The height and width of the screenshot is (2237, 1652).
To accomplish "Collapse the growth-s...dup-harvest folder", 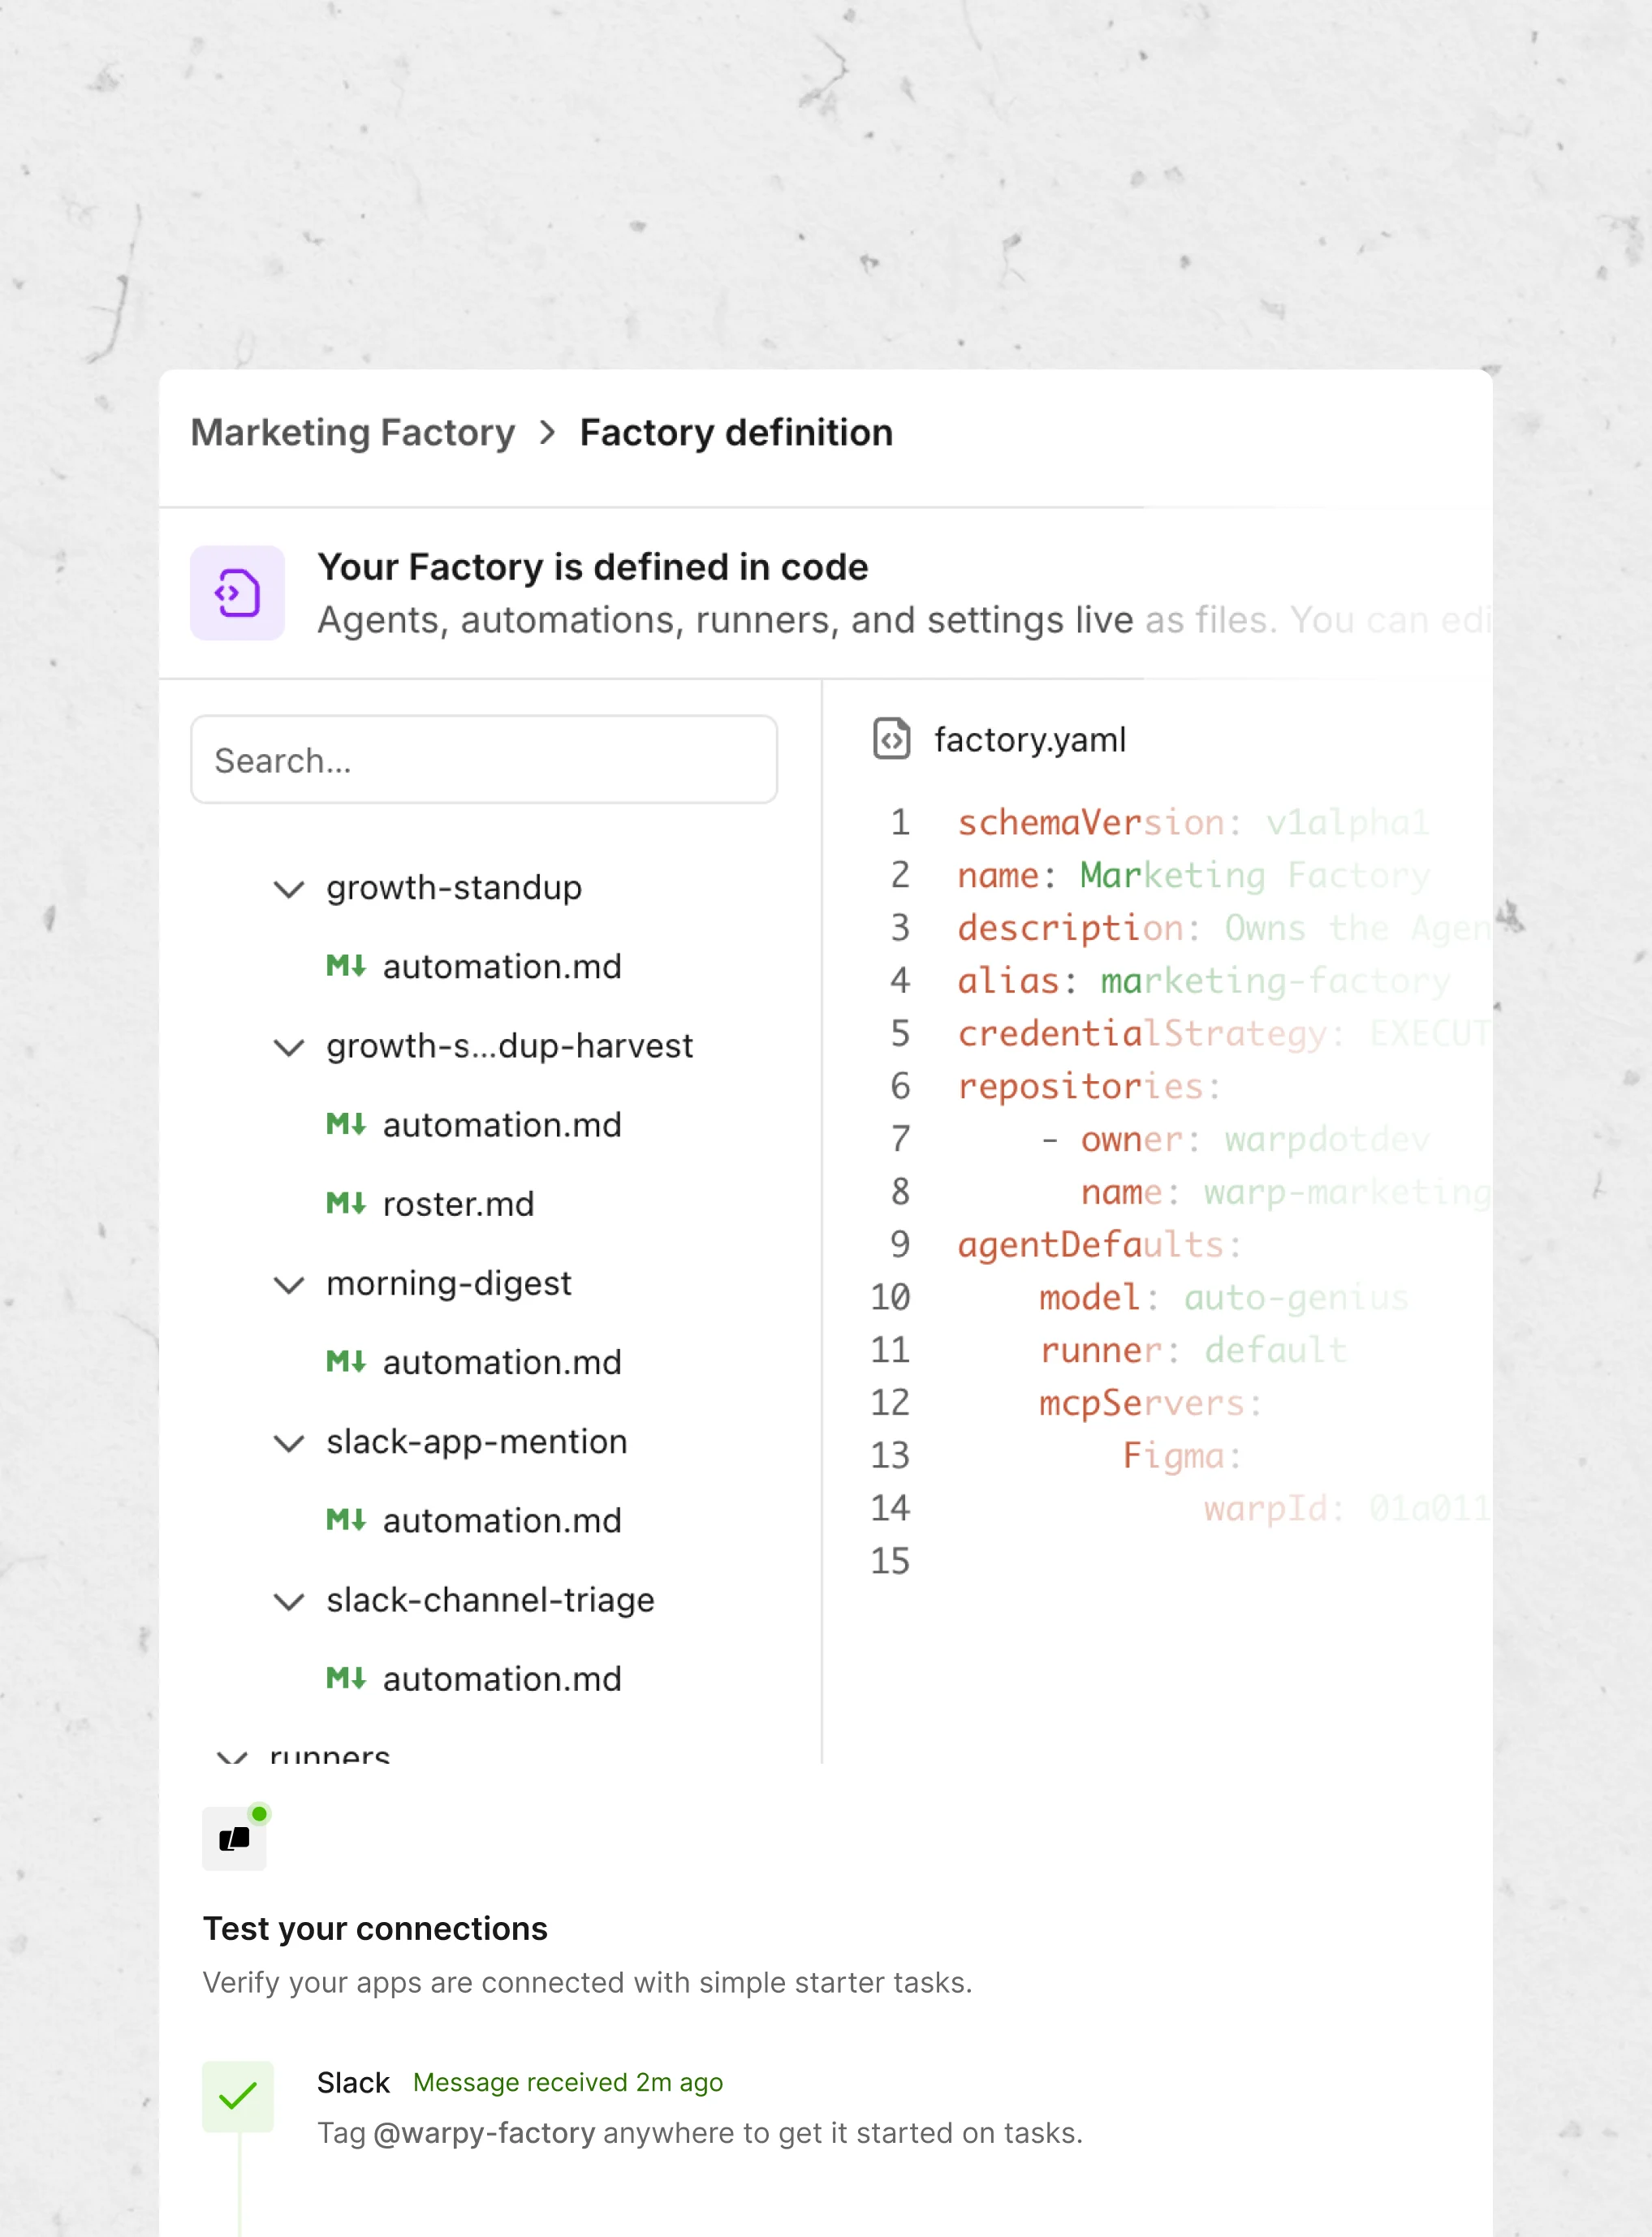I will coord(289,1047).
